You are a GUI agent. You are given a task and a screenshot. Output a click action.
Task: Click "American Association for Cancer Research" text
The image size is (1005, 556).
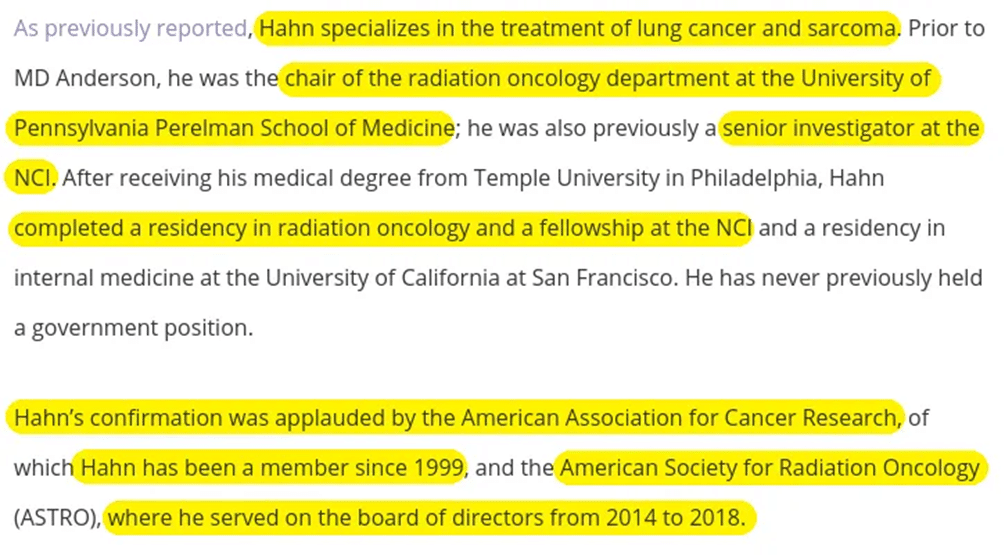click(679, 417)
